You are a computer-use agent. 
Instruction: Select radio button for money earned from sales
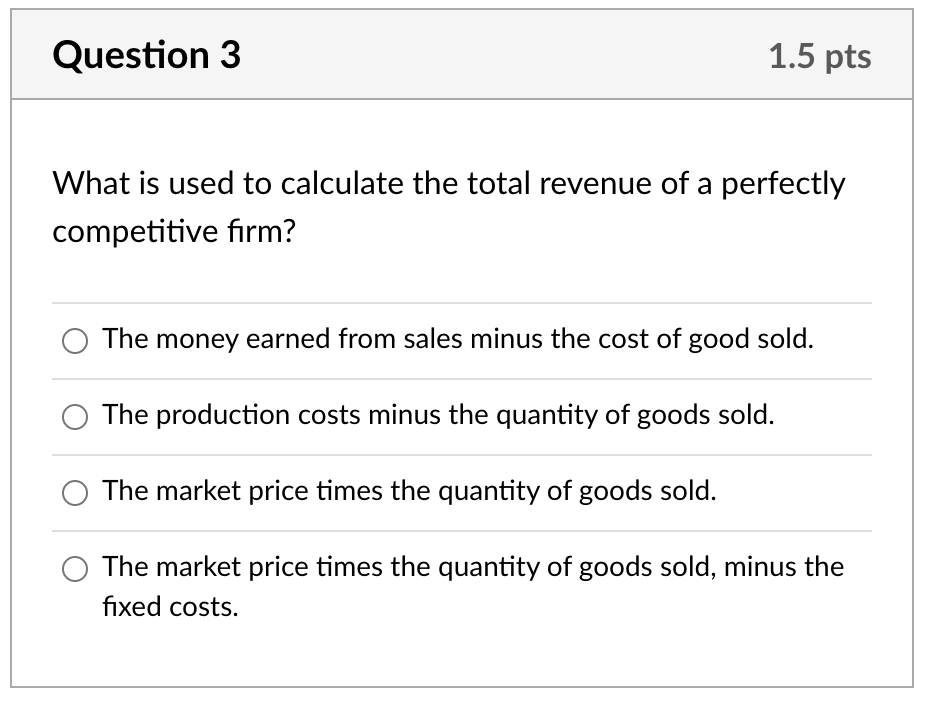point(75,341)
